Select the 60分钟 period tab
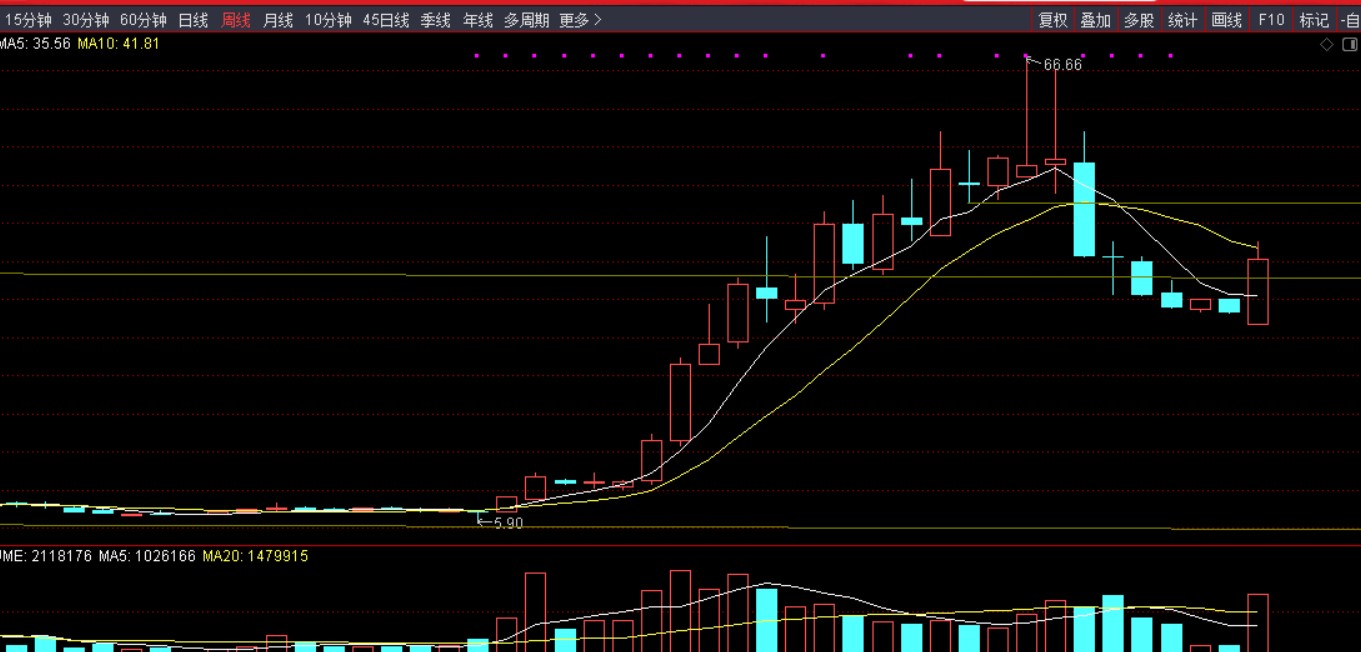 (143, 20)
